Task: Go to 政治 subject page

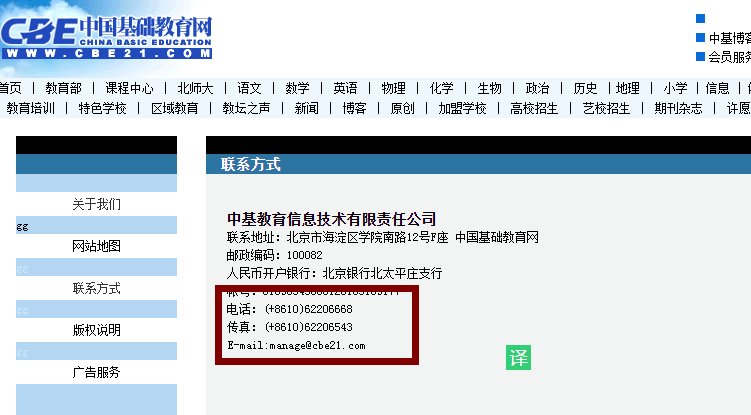Action: pyautogui.click(x=537, y=88)
